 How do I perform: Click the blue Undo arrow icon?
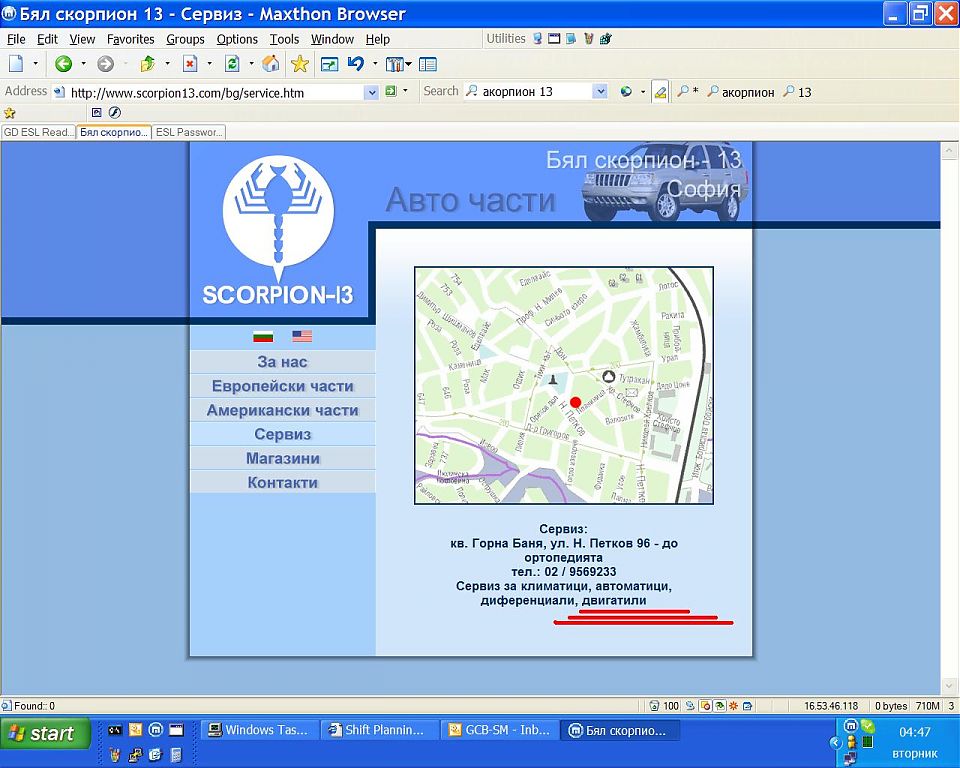355,64
